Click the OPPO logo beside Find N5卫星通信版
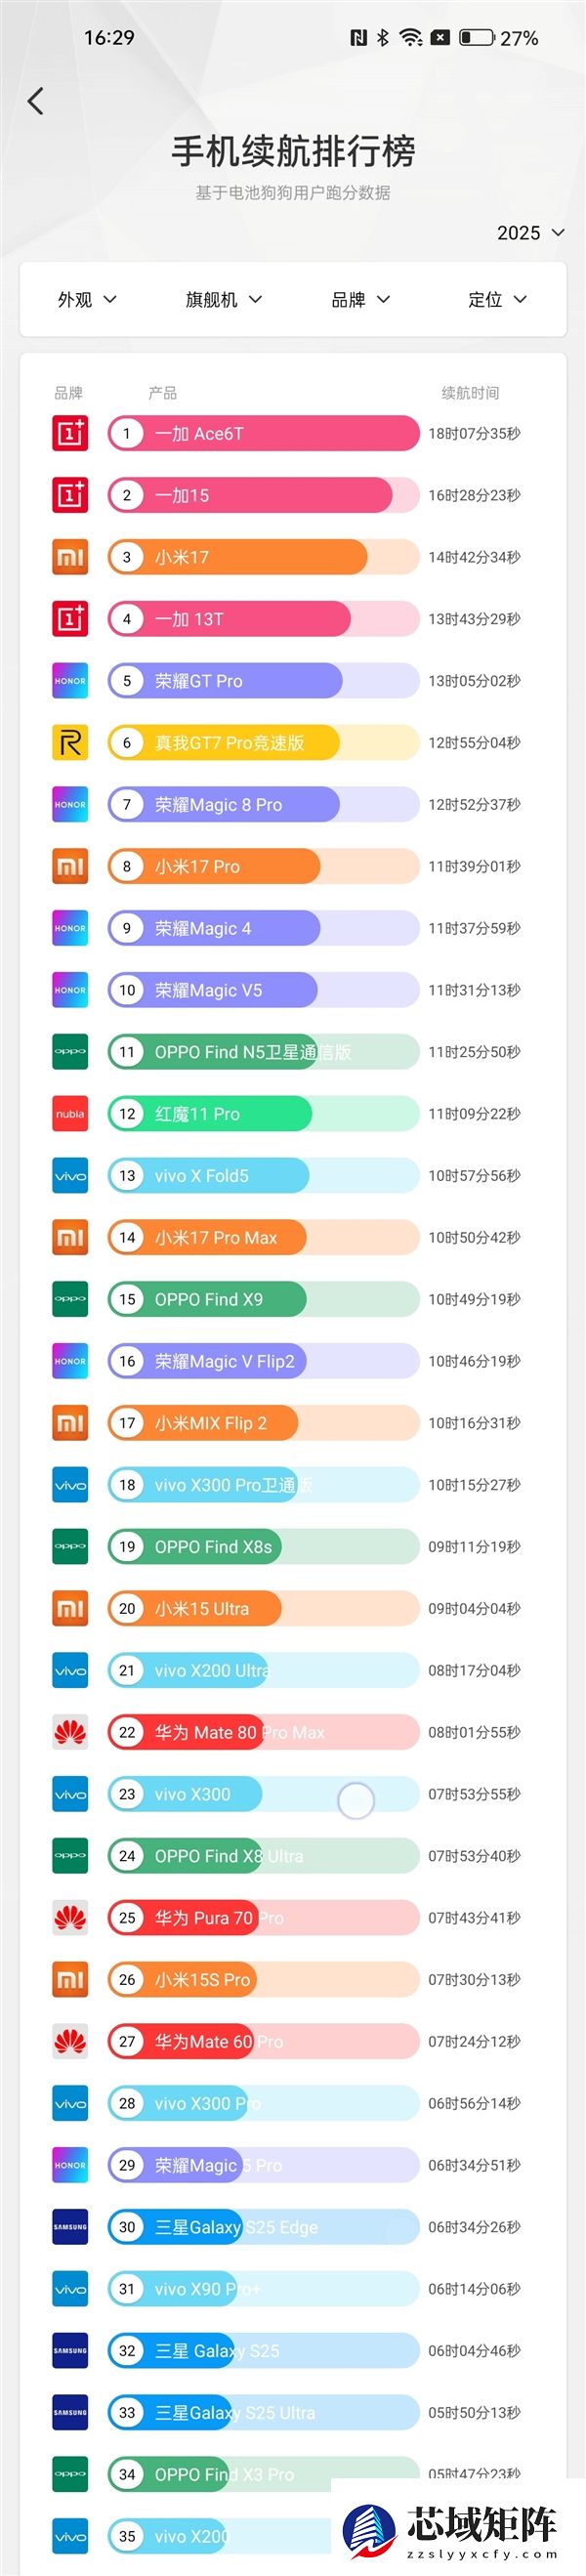Image resolution: width=586 pixels, height=2576 pixels. [x=70, y=1052]
